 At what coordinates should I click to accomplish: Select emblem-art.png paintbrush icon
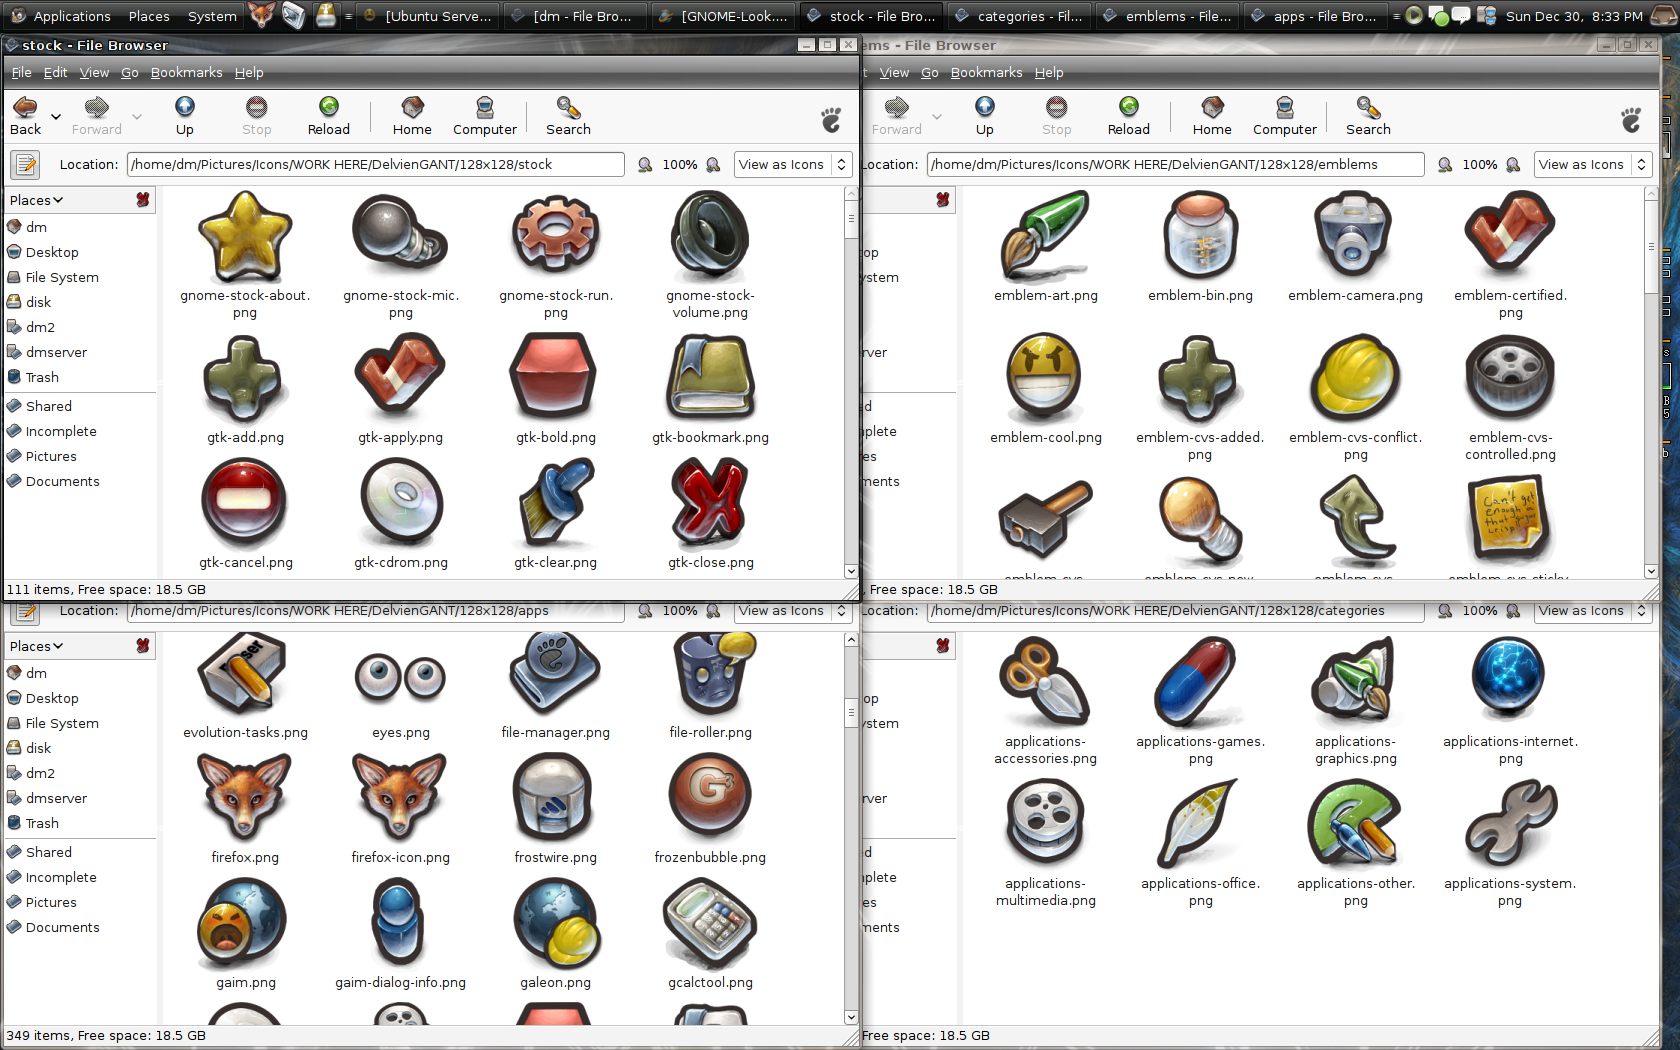[1045, 236]
